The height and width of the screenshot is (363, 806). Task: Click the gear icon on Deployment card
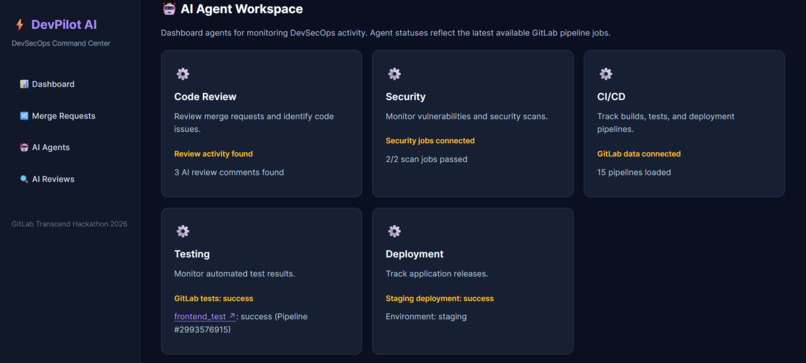(x=394, y=231)
